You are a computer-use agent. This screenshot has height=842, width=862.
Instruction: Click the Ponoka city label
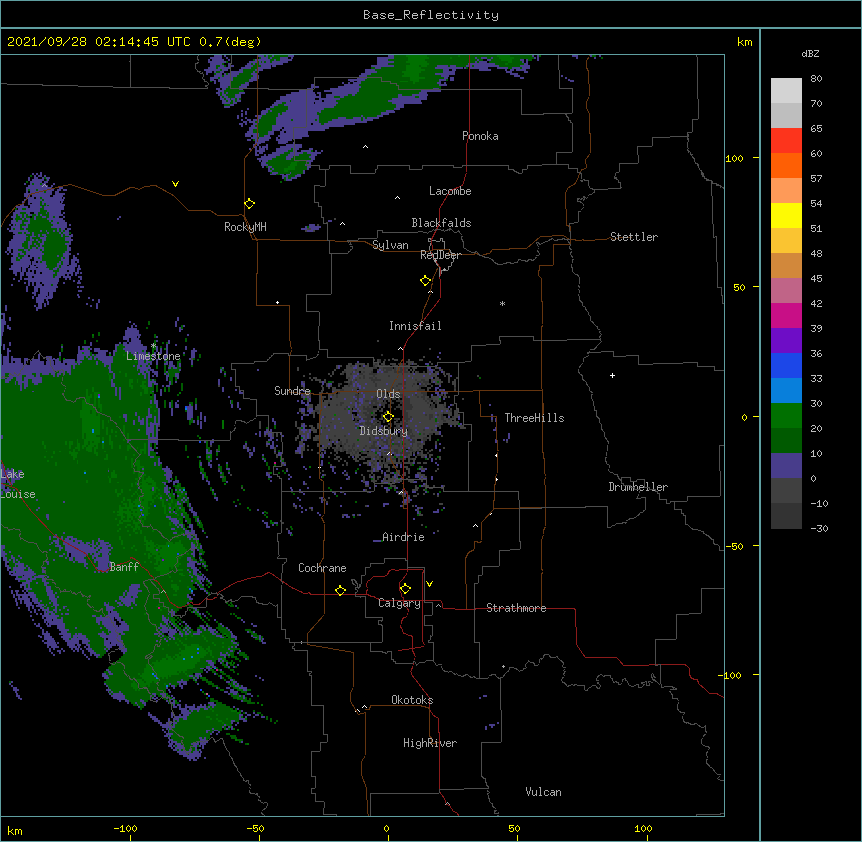[x=480, y=136]
